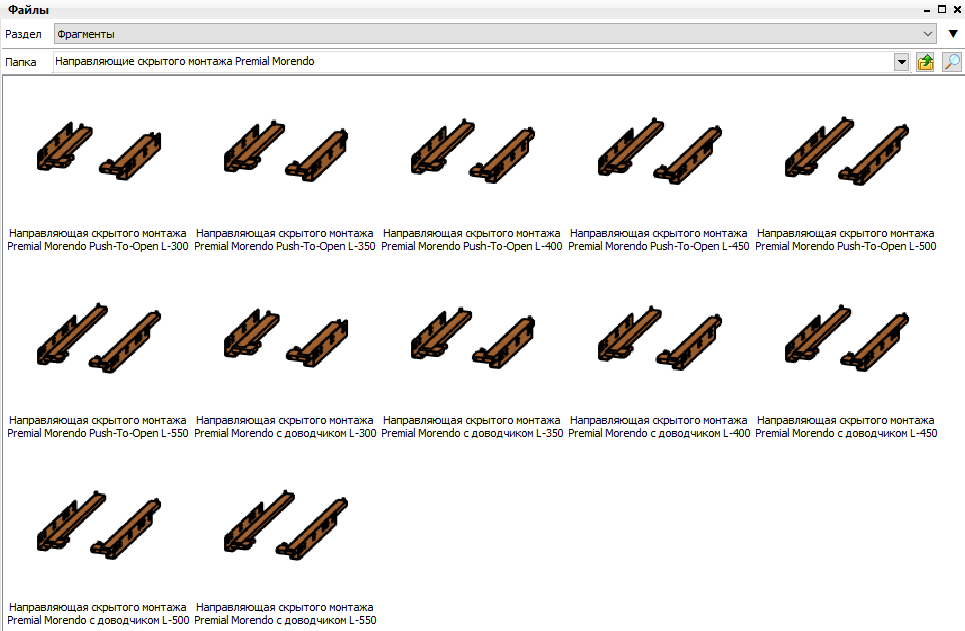This screenshot has height=631, width=965.
Task: Click the label text 'Premial Morendo с доводчиком L-500'
Action: click(98, 621)
